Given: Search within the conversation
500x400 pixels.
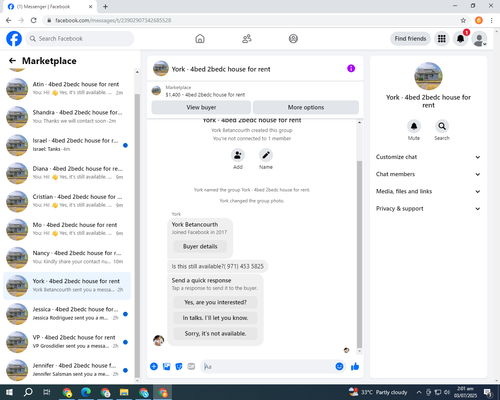Looking at the screenshot, I should [x=442, y=126].
